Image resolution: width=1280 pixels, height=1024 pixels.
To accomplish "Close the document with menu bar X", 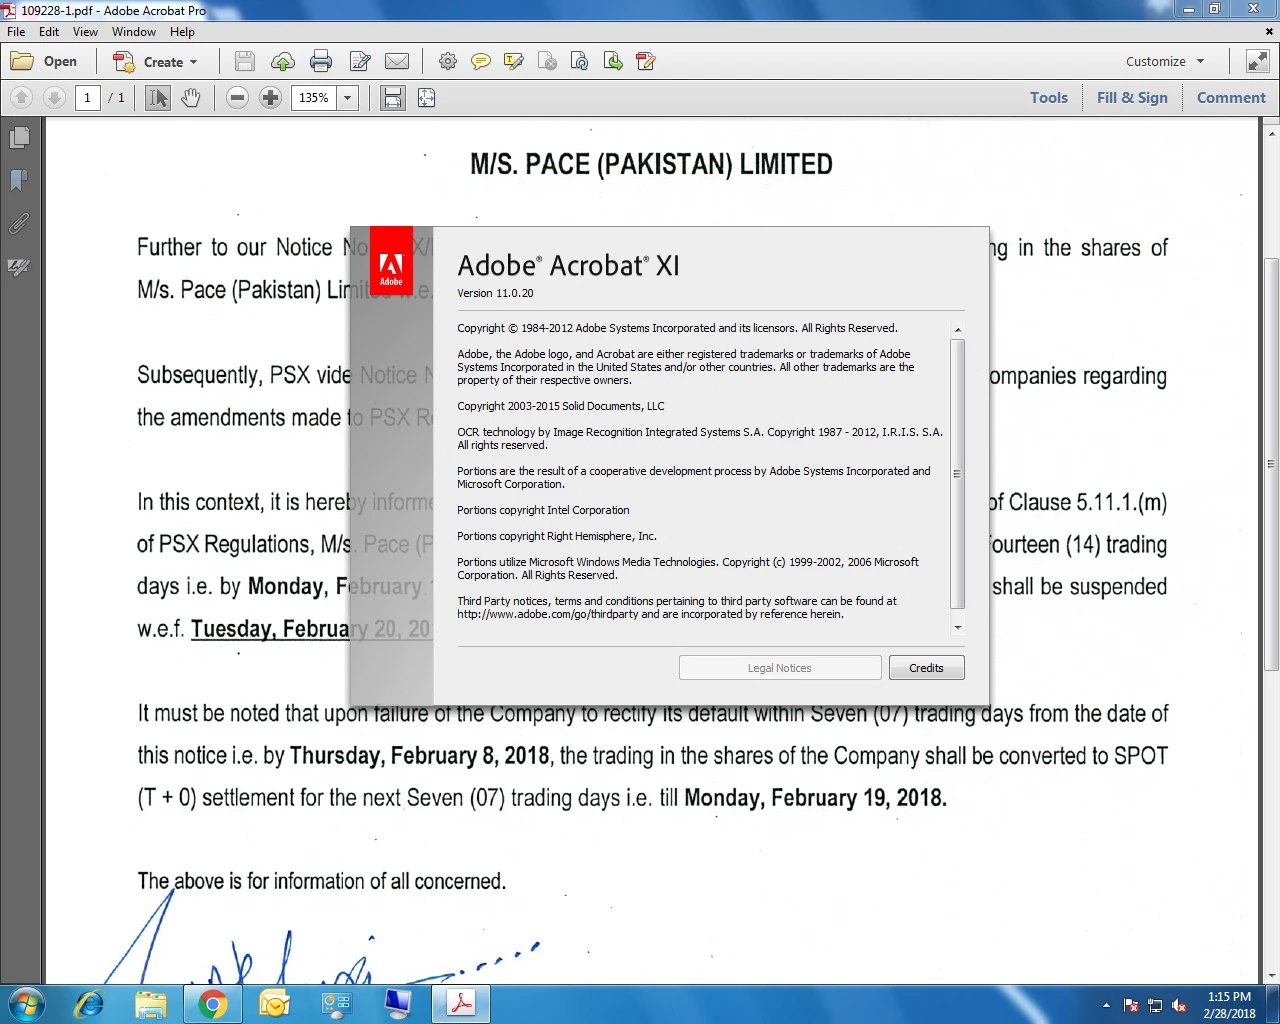I will [1270, 31].
